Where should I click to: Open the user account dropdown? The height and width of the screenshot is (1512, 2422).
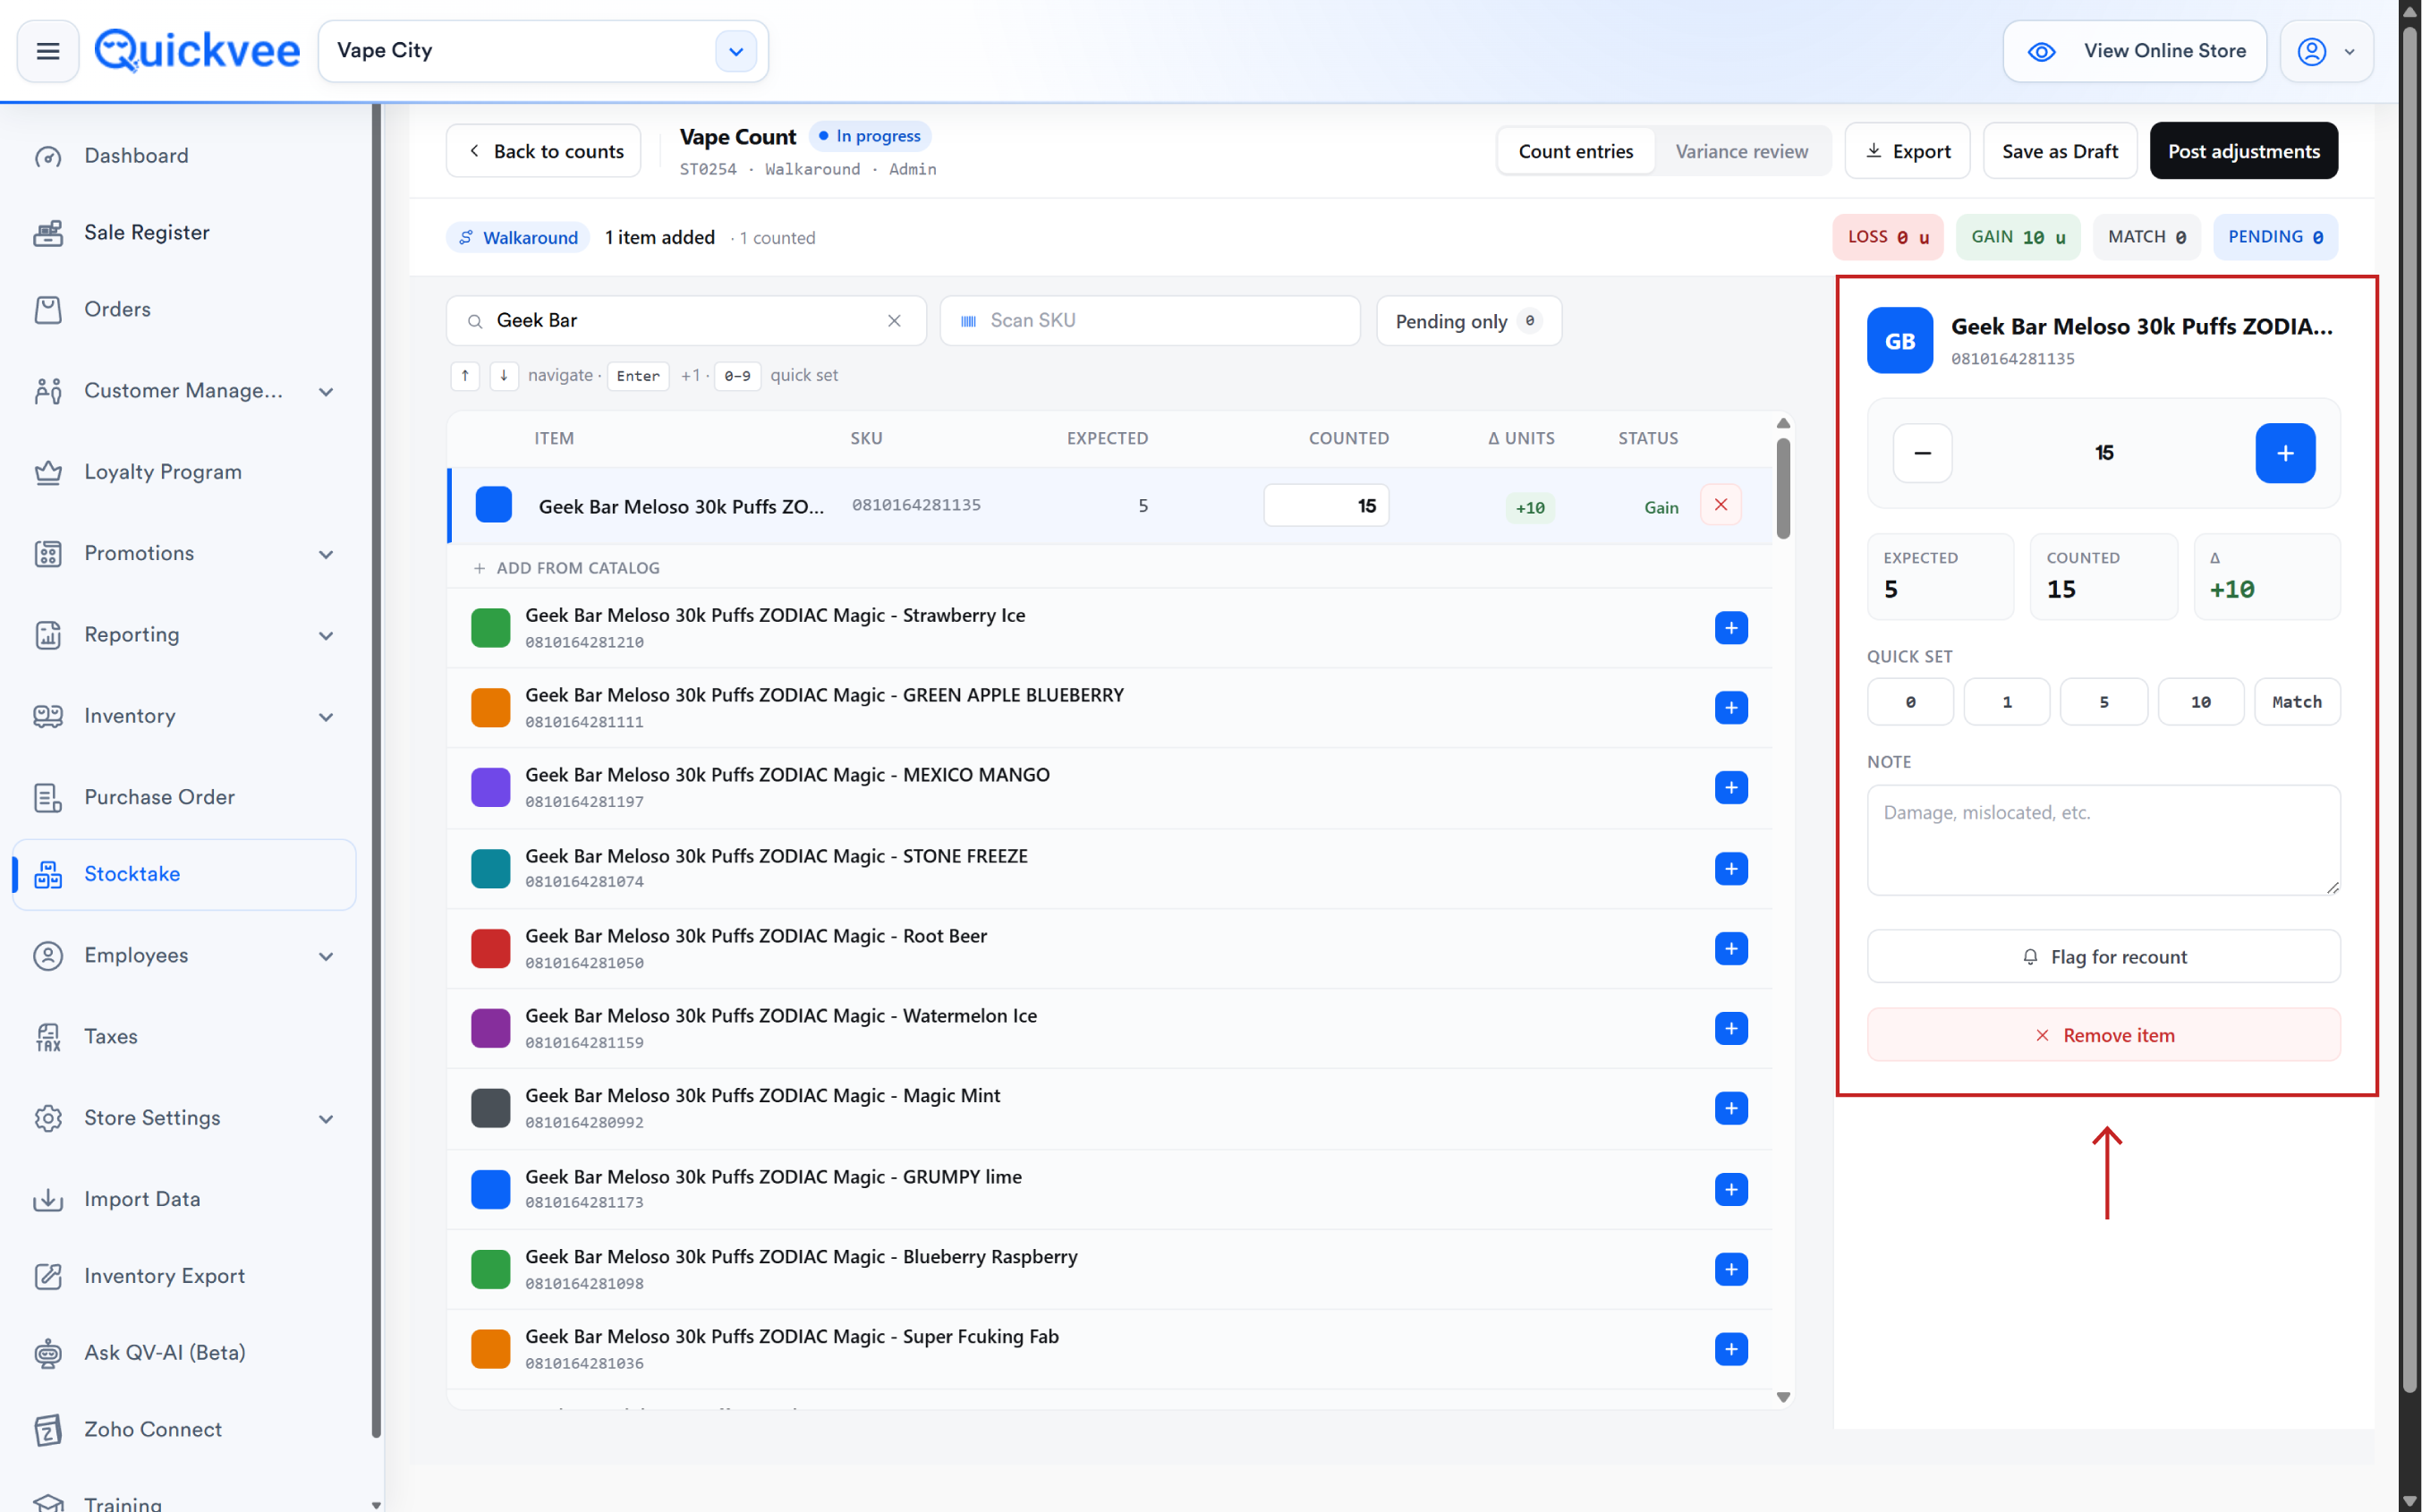pyautogui.click(x=2326, y=51)
